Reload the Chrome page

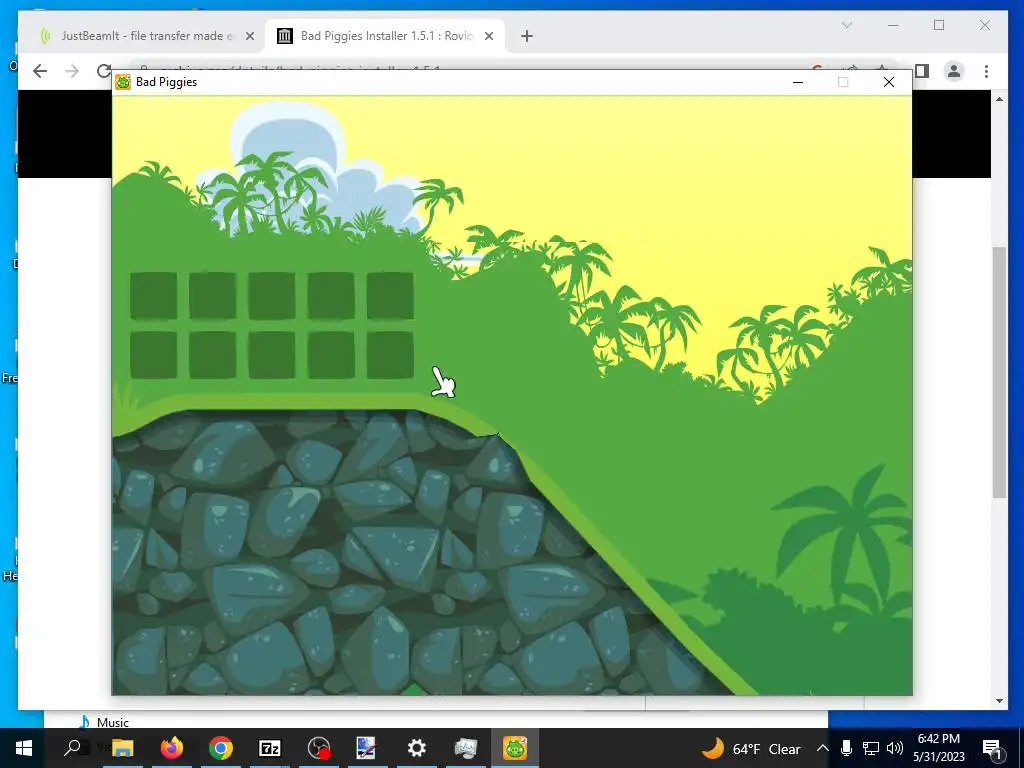[103, 71]
